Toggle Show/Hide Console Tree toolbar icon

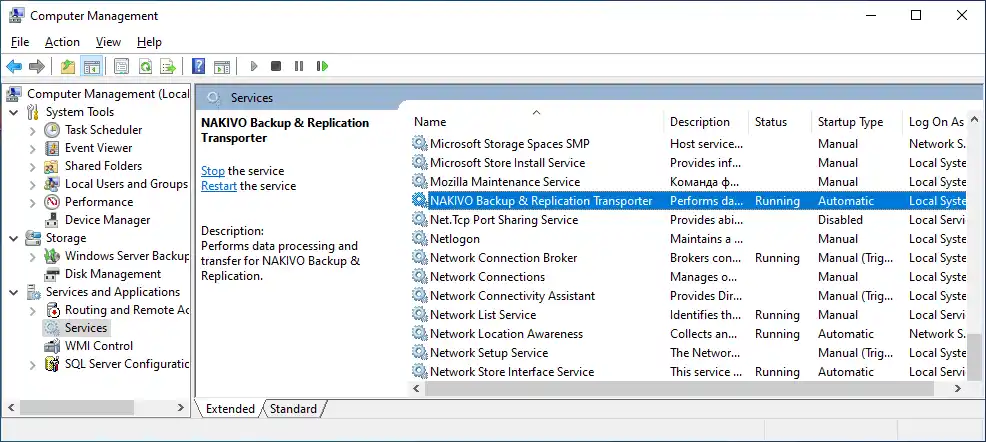[x=92, y=66]
